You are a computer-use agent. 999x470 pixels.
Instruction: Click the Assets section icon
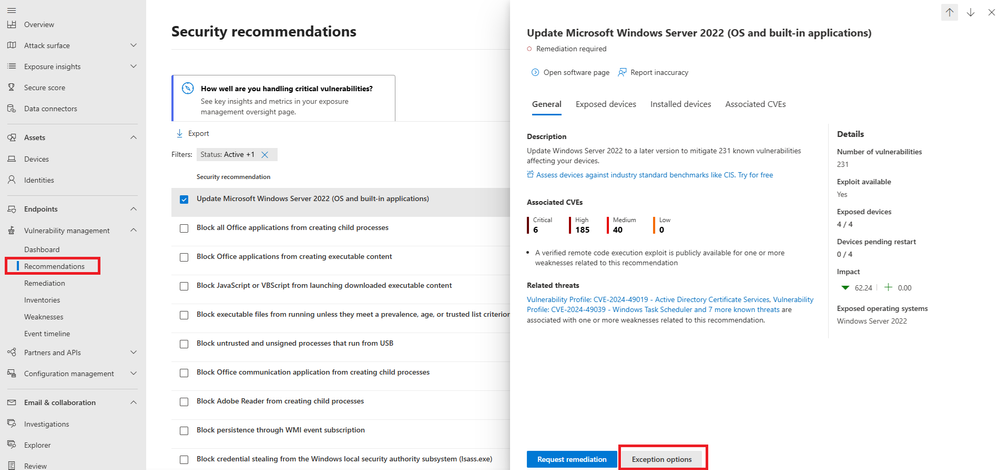coord(11,137)
